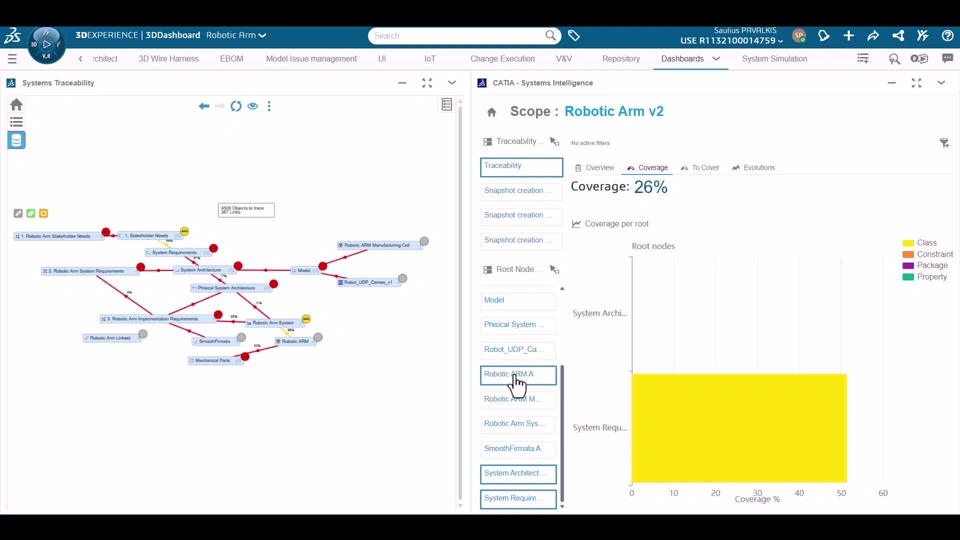960x540 pixels.
Task: Toggle the Property legend entry
Action: (924, 277)
